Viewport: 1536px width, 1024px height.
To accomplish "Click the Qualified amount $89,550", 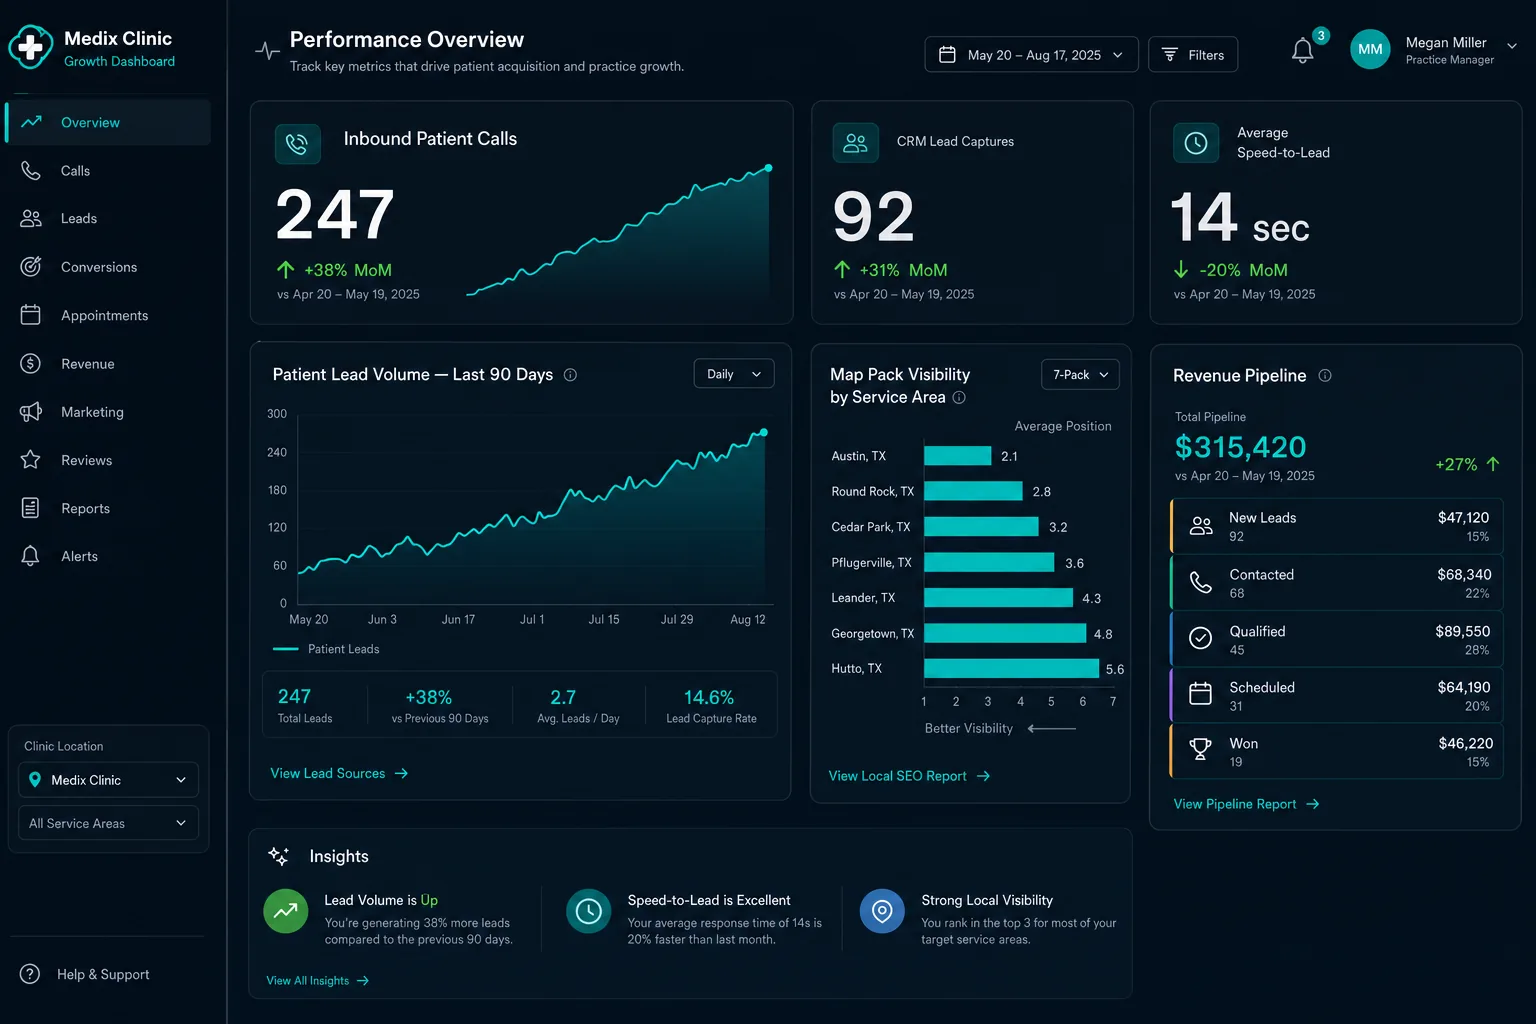I will (x=1462, y=632).
